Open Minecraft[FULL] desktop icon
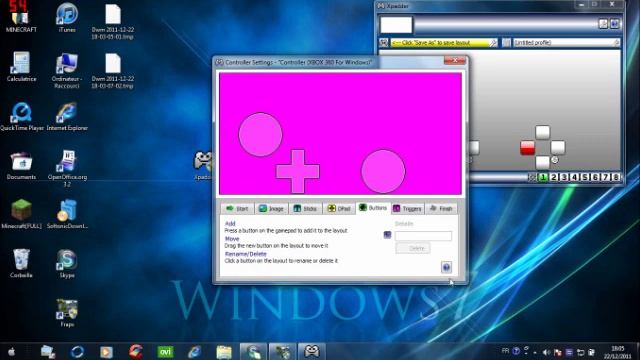 point(21,214)
